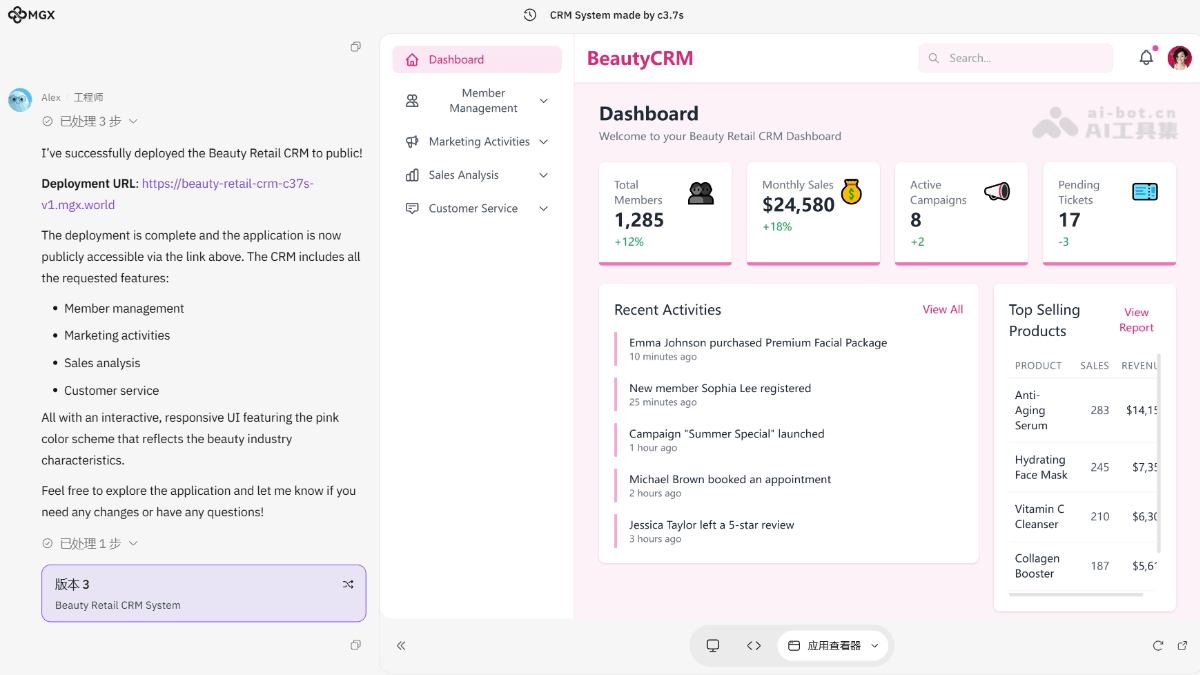
Task: Open the 应用查看器 dropdown
Action: point(834,646)
